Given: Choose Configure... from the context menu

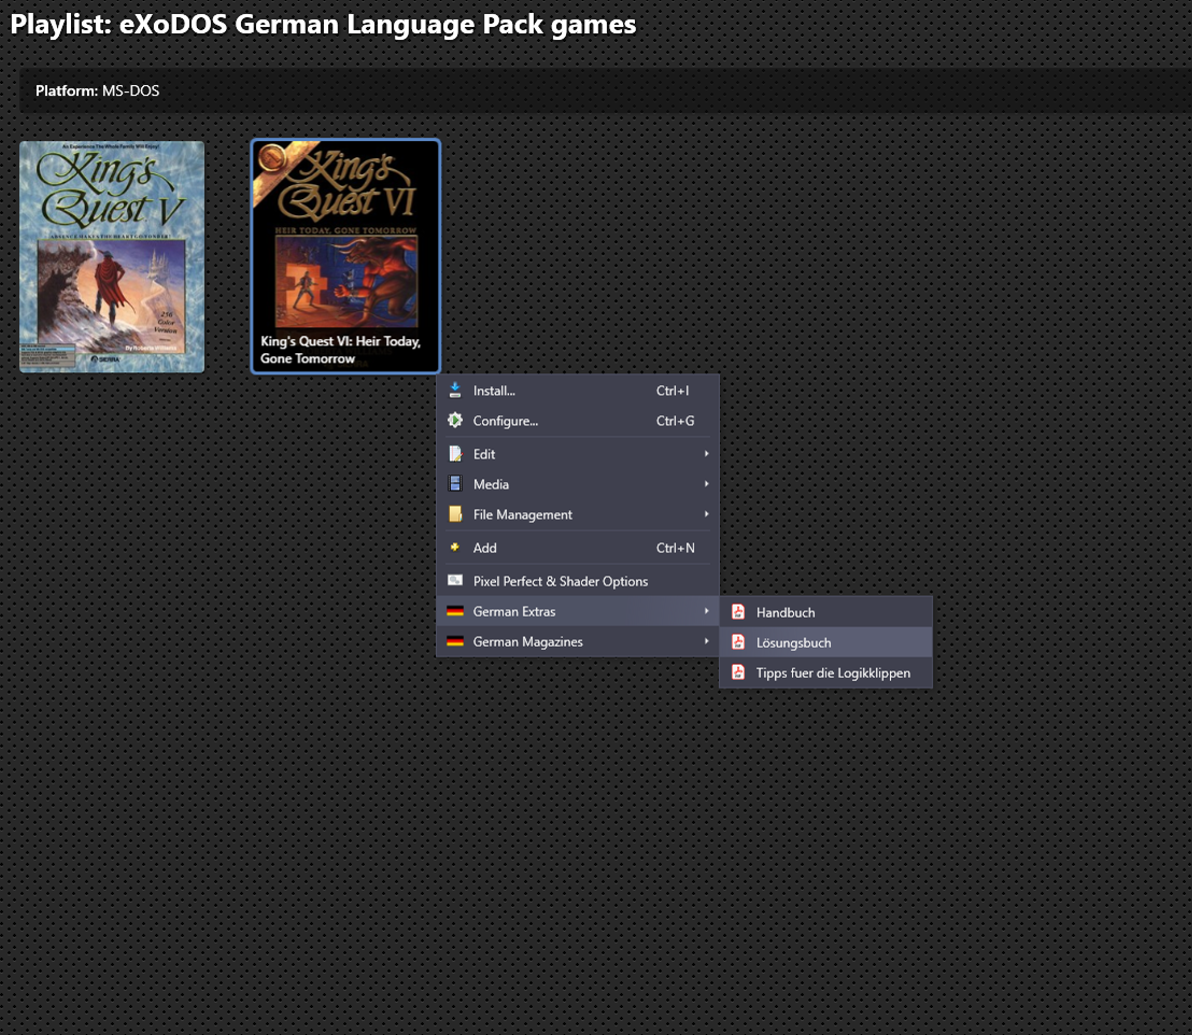Looking at the screenshot, I should pyautogui.click(x=578, y=421).
